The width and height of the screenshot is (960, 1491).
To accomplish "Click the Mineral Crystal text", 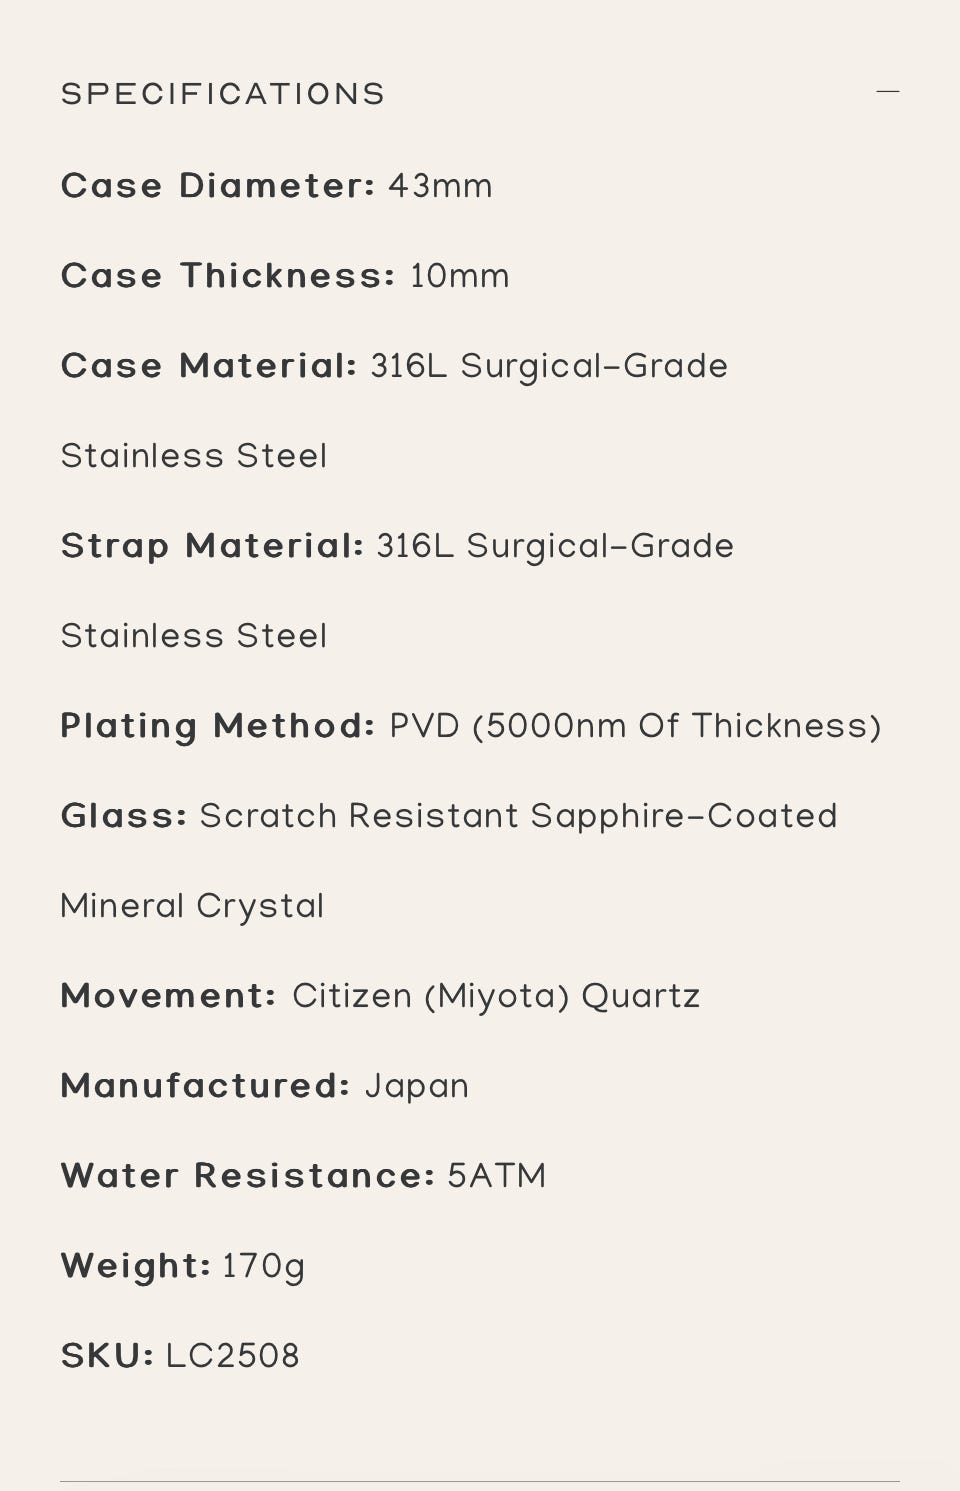I will click(192, 906).
